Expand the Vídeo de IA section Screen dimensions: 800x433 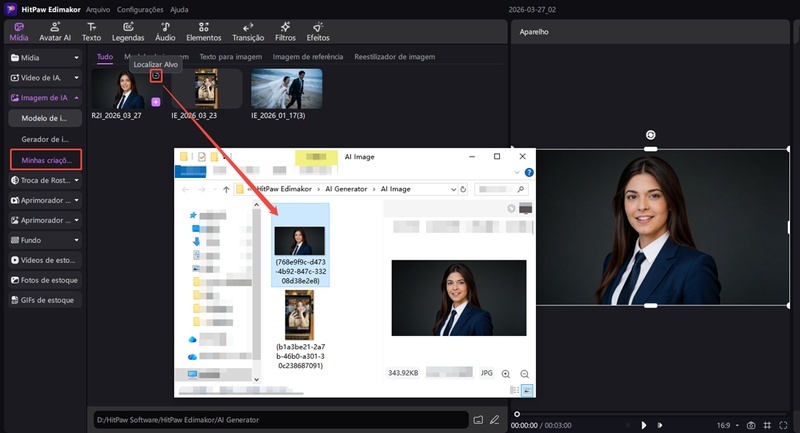pyautogui.click(x=77, y=77)
